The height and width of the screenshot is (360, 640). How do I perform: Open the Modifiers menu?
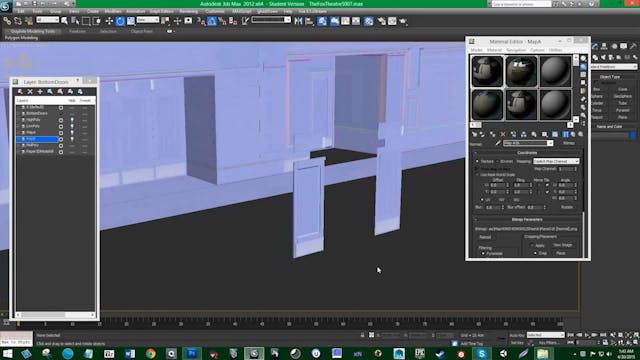coord(113,11)
